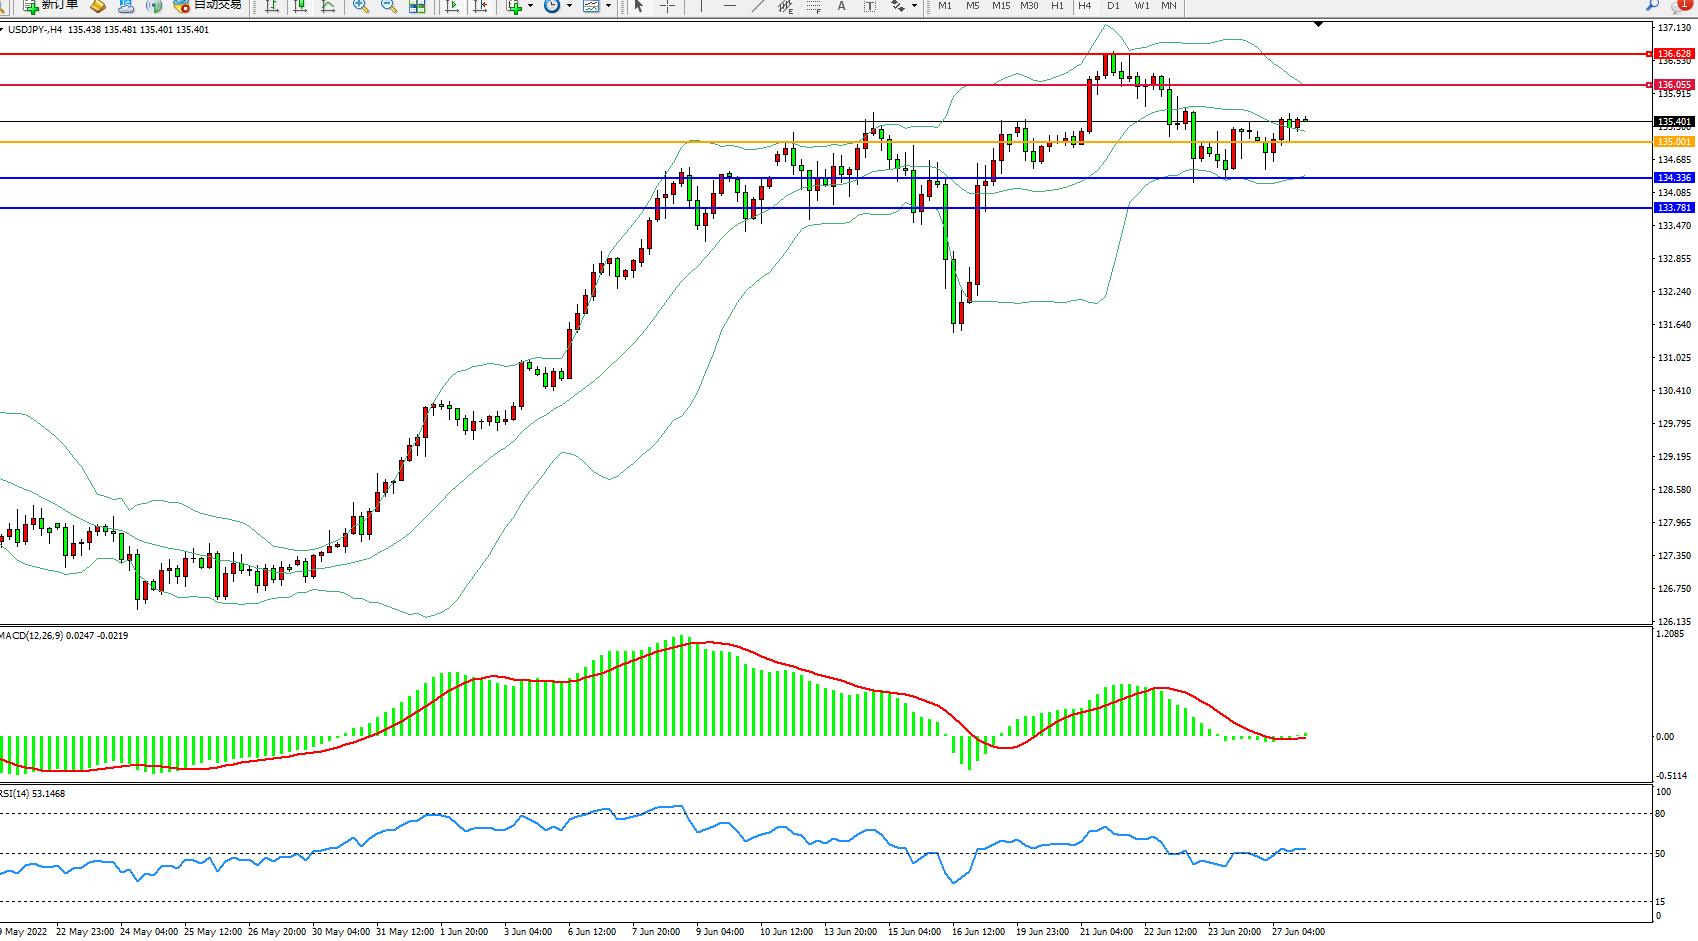Toggle the 自动交易 auto trading button
The image size is (1698, 941).
click(x=208, y=6)
